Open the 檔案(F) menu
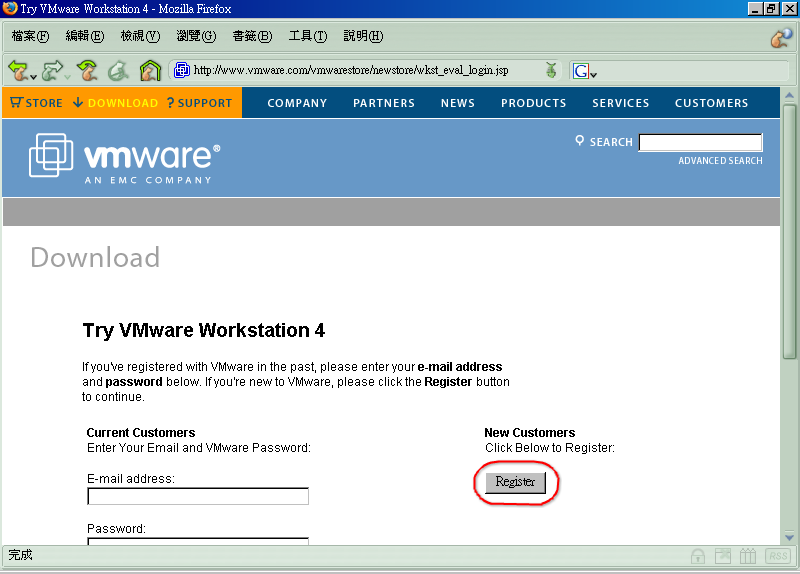 tap(30, 36)
